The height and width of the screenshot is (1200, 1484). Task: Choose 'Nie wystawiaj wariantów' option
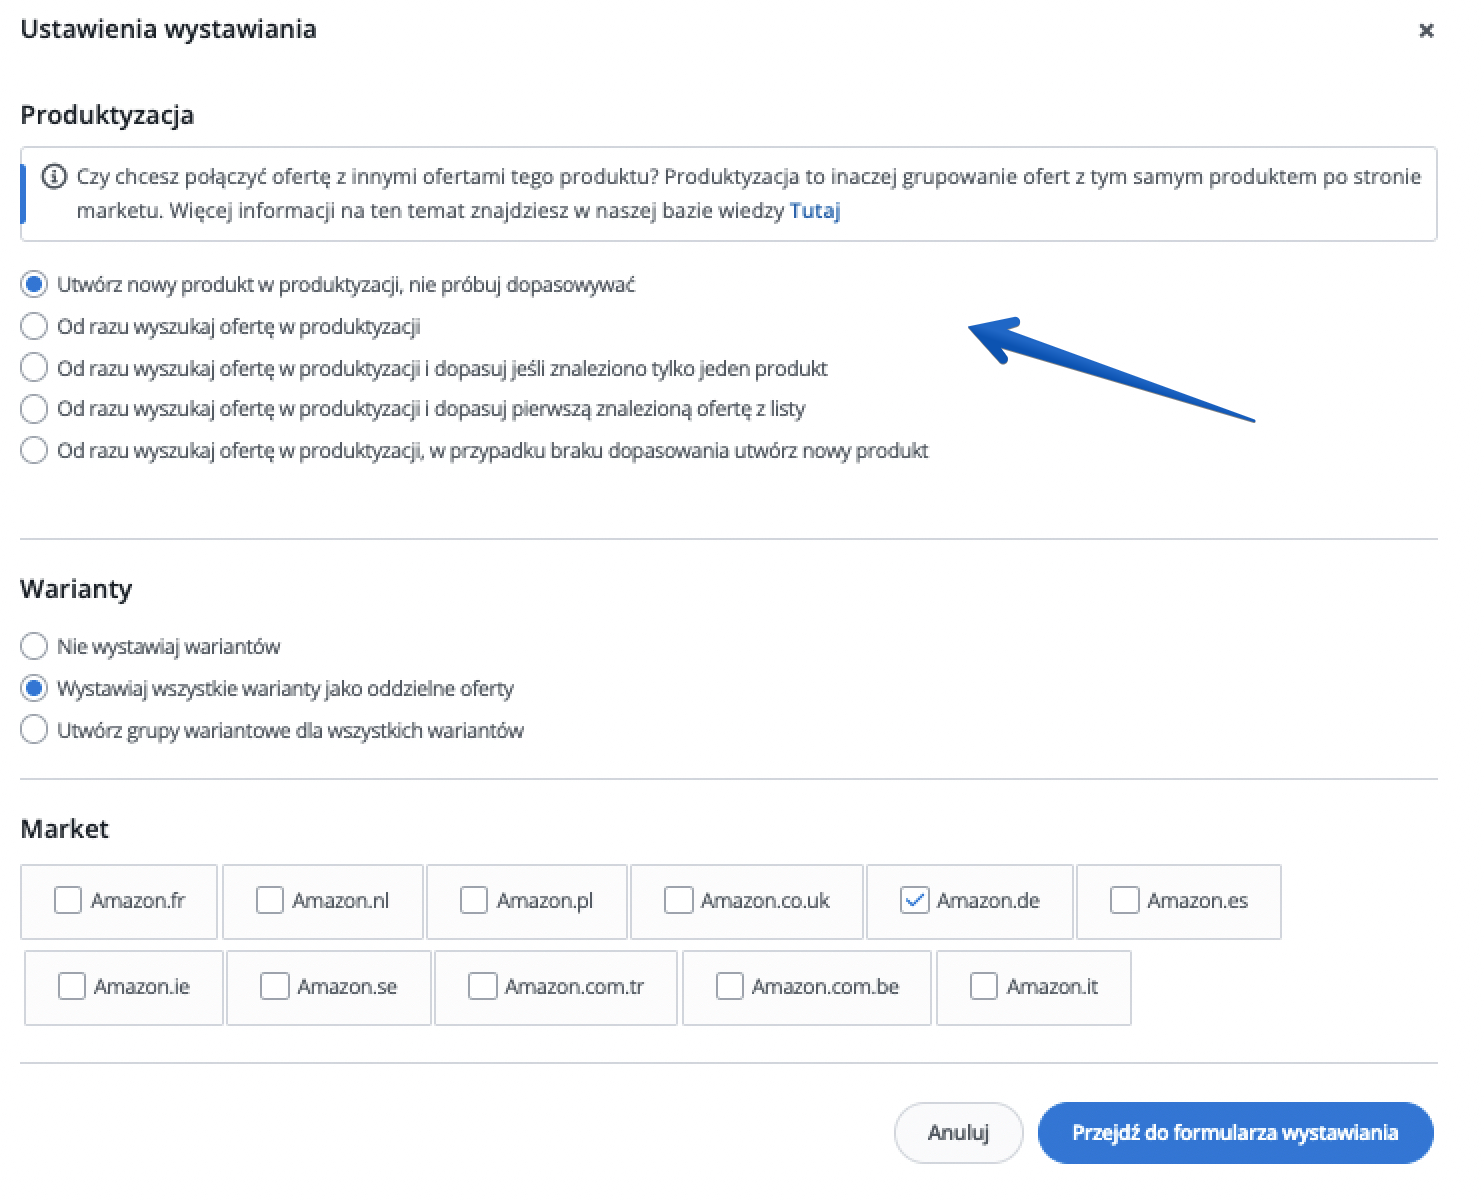[34, 647]
